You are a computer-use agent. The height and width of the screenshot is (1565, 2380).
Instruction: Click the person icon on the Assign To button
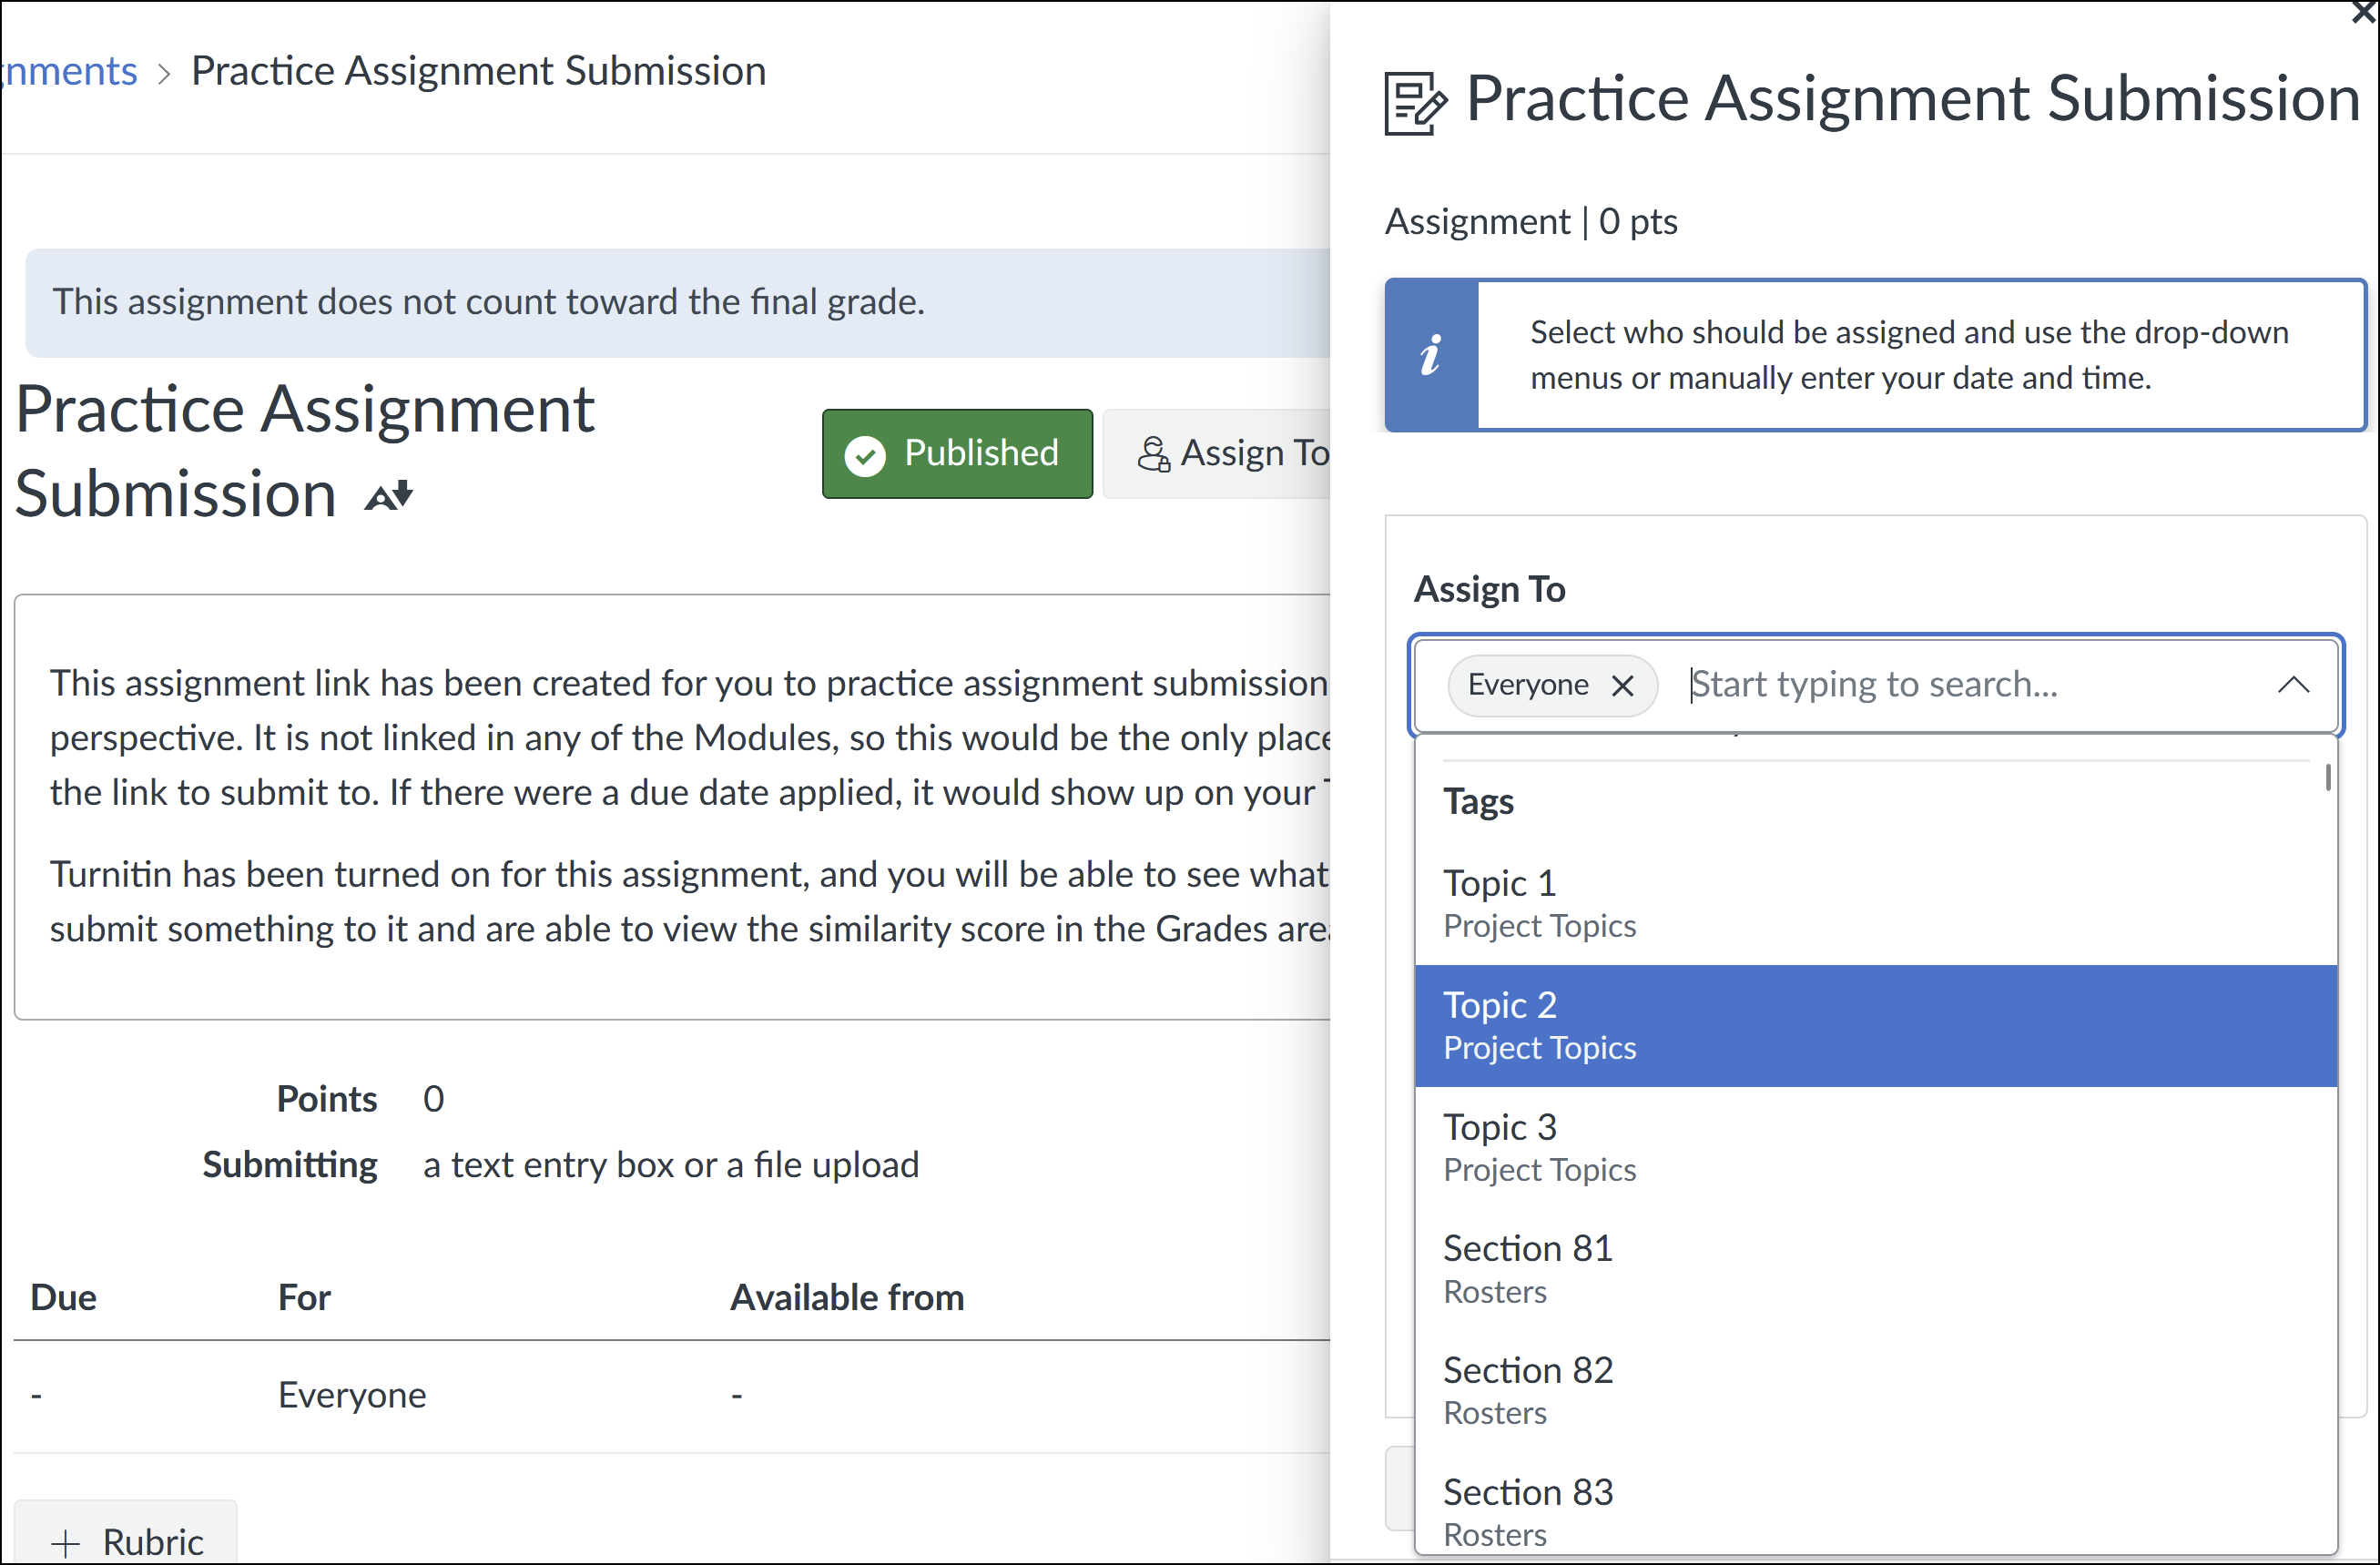(x=1155, y=455)
